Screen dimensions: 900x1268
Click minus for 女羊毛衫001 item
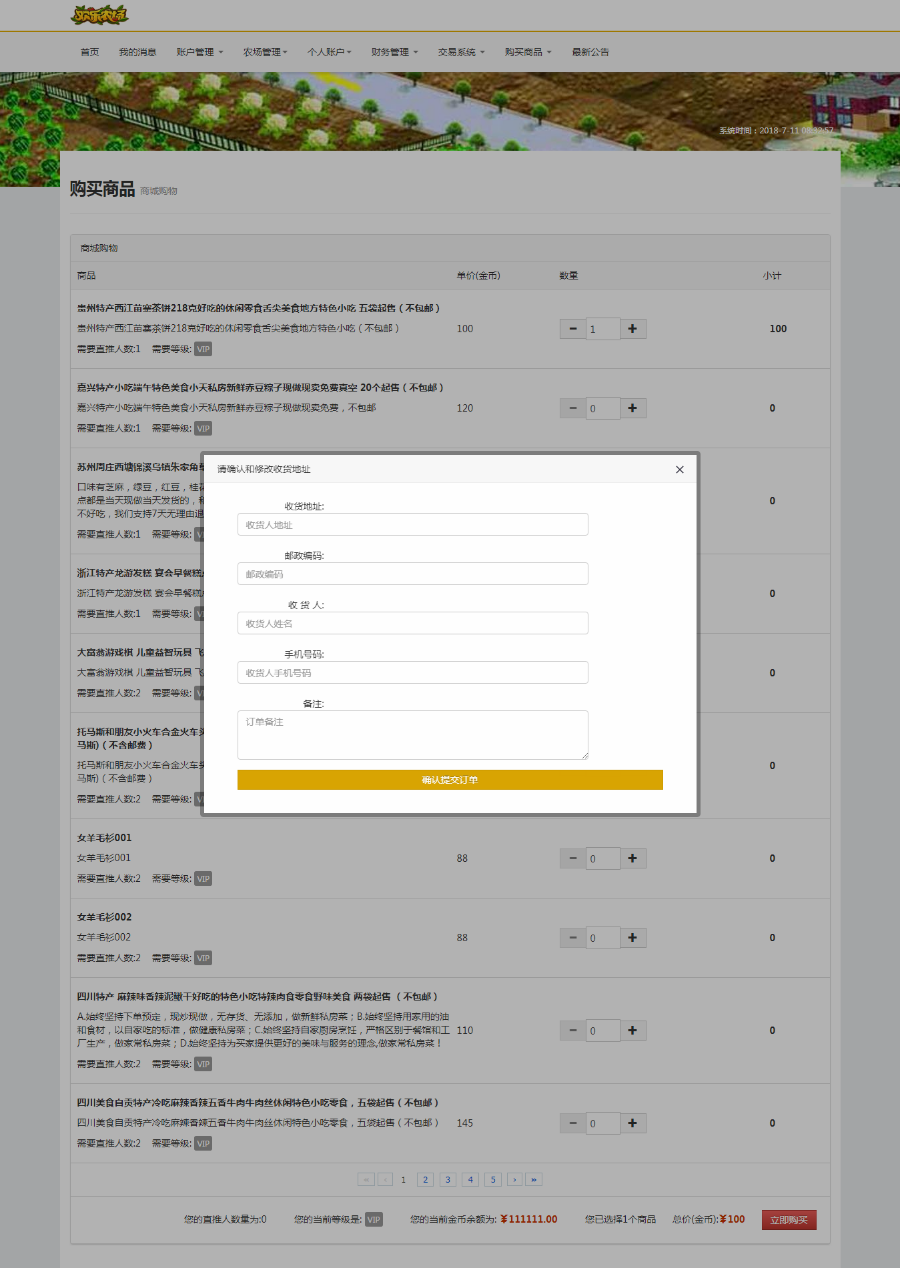click(x=572, y=858)
